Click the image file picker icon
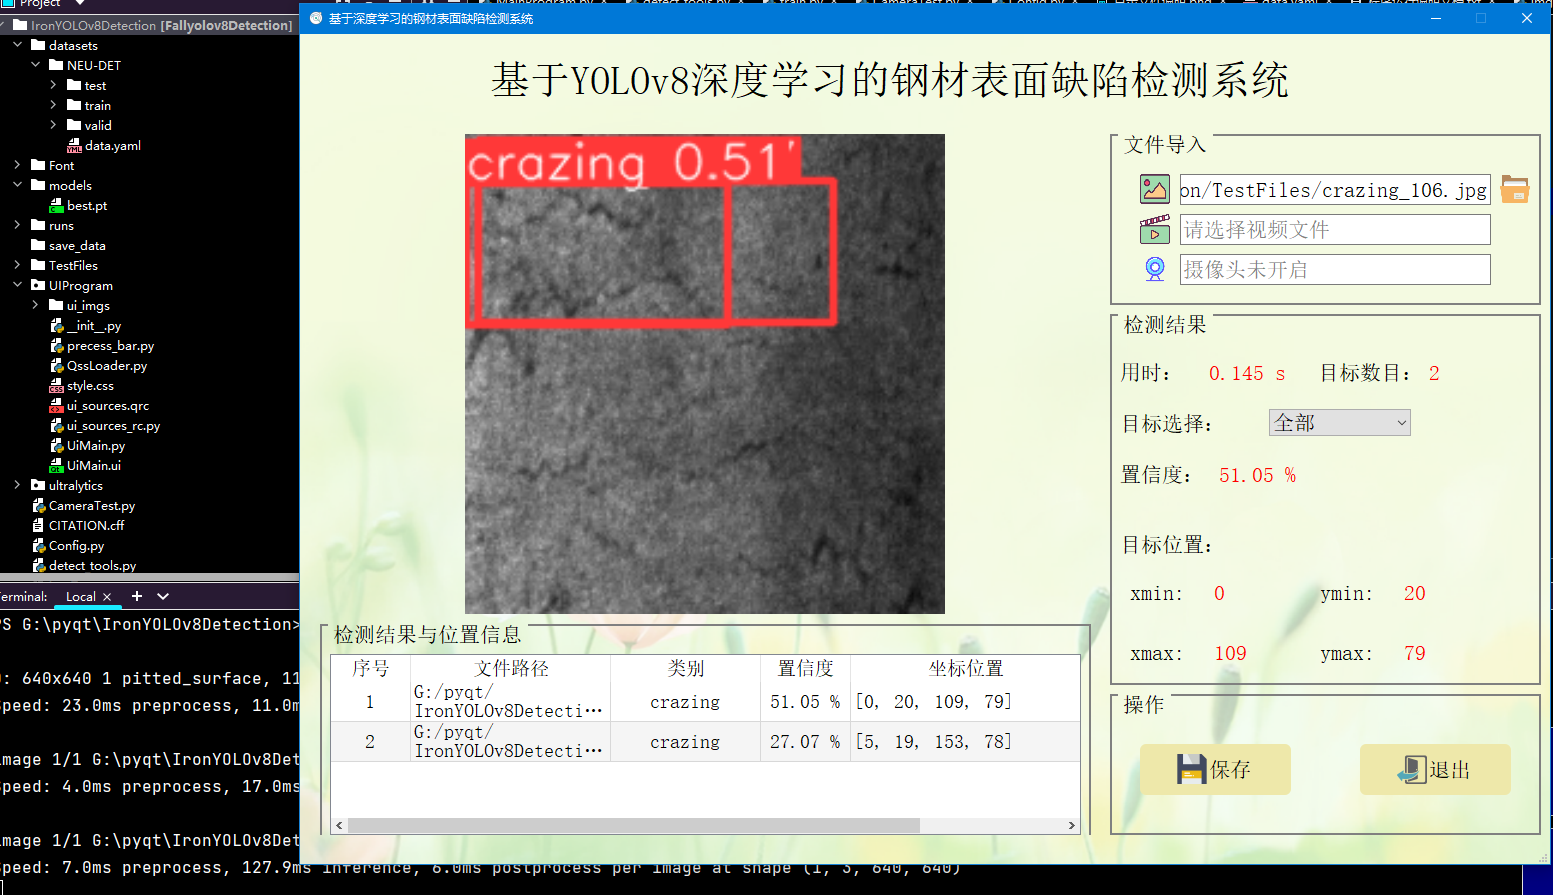Image resolution: width=1553 pixels, height=895 pixels. [1154, 189]
